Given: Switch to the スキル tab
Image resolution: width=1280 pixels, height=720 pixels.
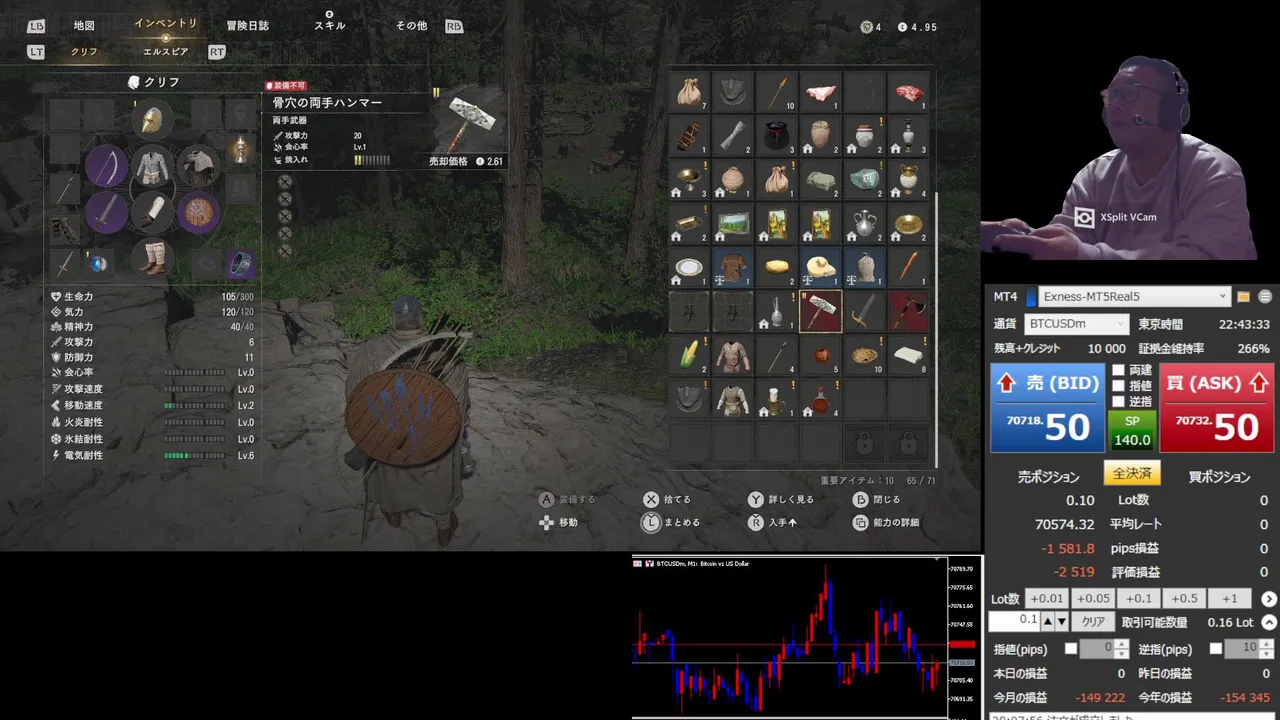Looking at the screenshot, I should click(x=330, y=26).
